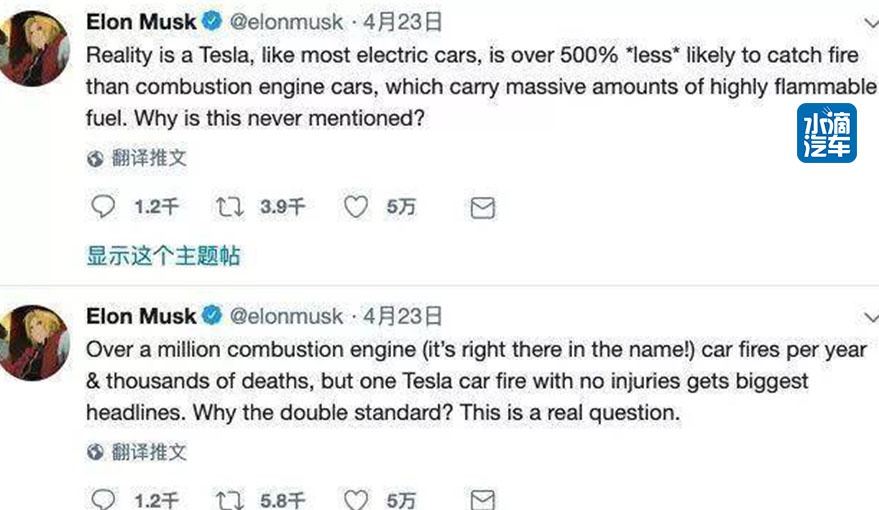Retweet the first tweet with 3.9千 retweets
This screenshot has height=510, width=879.
pyautogui.click(x=228, y=207)
